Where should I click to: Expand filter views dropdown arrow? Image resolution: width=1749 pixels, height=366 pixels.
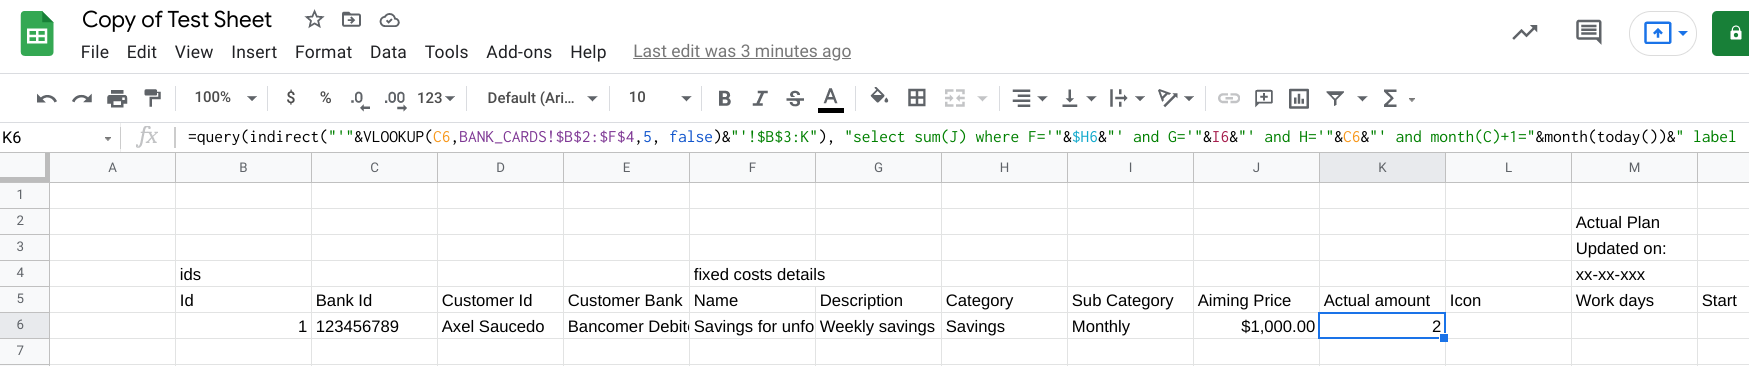1362,98
